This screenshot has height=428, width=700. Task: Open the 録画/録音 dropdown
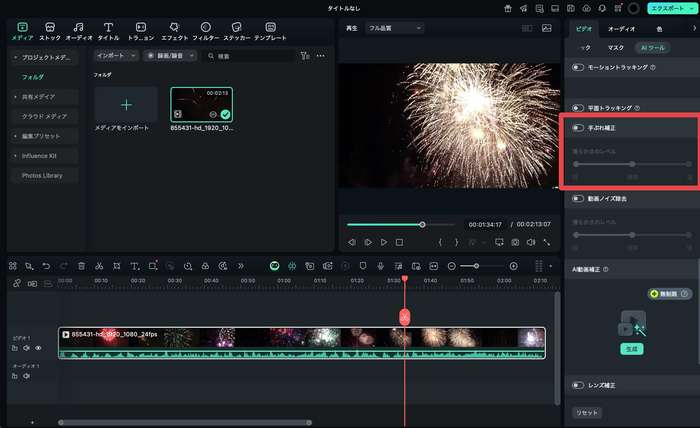(x=170, y=56)
